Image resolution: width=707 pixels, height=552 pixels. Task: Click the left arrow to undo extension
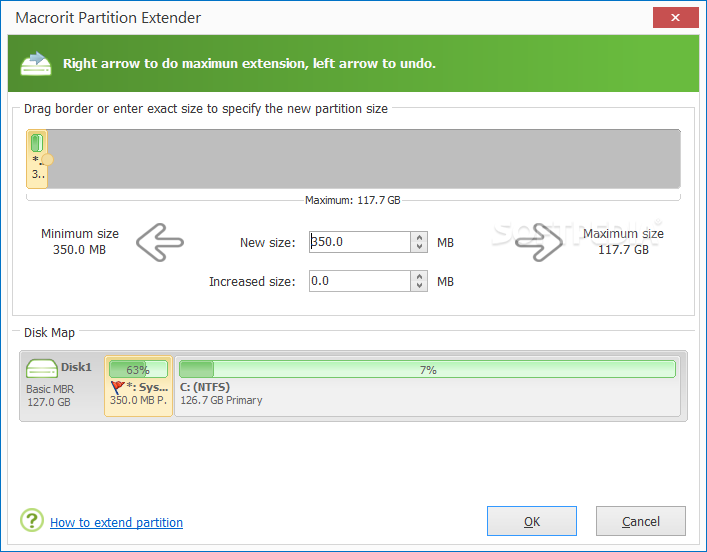click(160, 242)
